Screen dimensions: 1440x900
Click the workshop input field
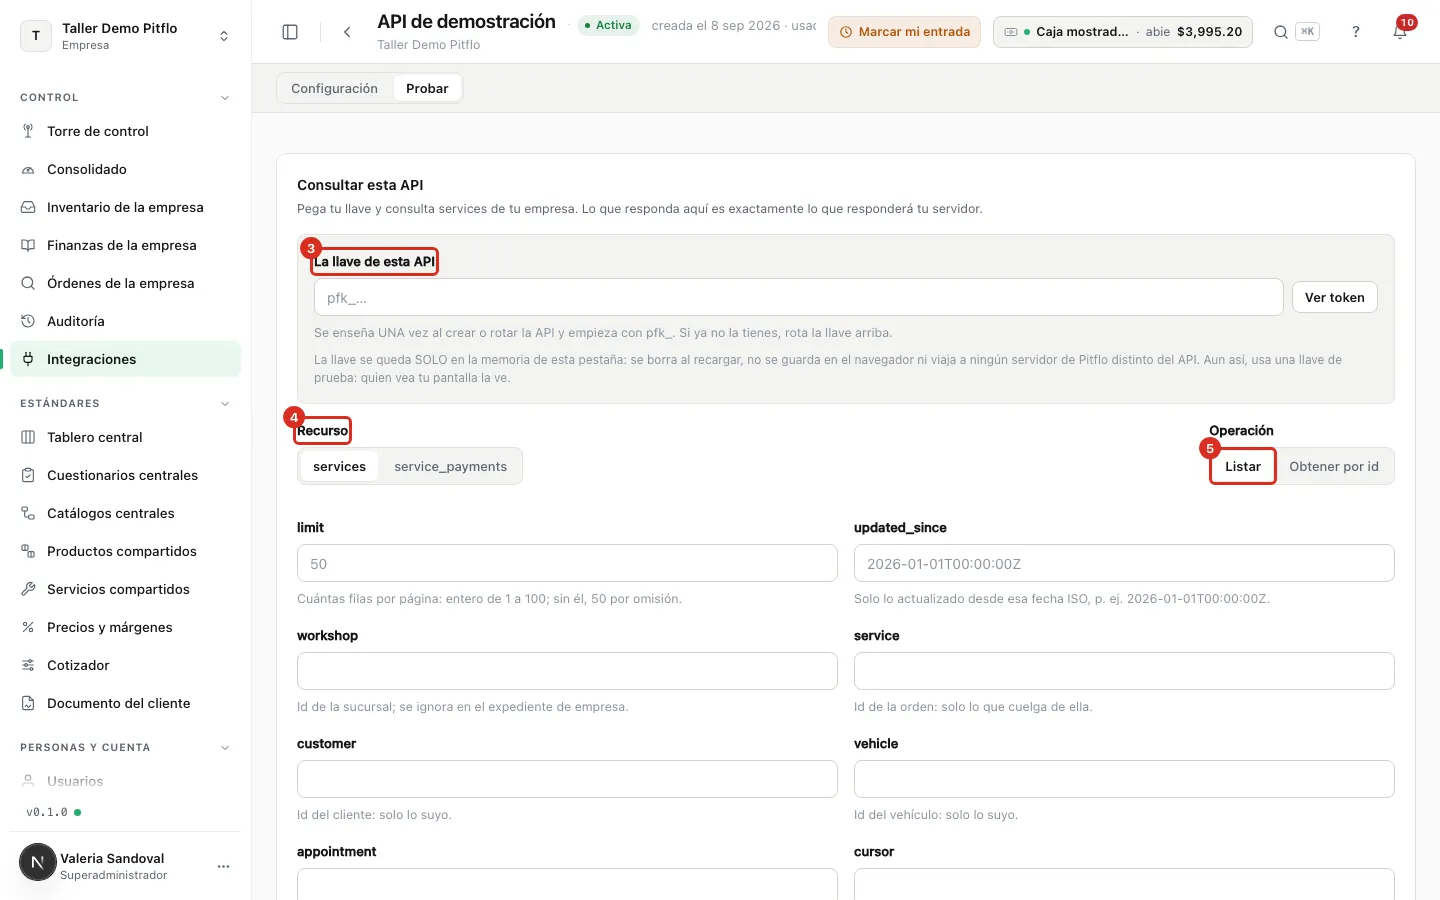567,671
